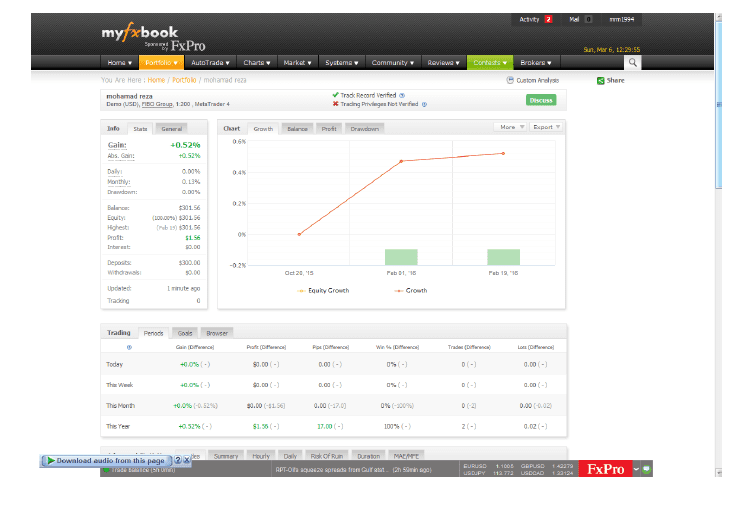This screenshot has height=516, width=742.
Task: Select the Drawdown chart tab
Action: click(x=364, y=129)
